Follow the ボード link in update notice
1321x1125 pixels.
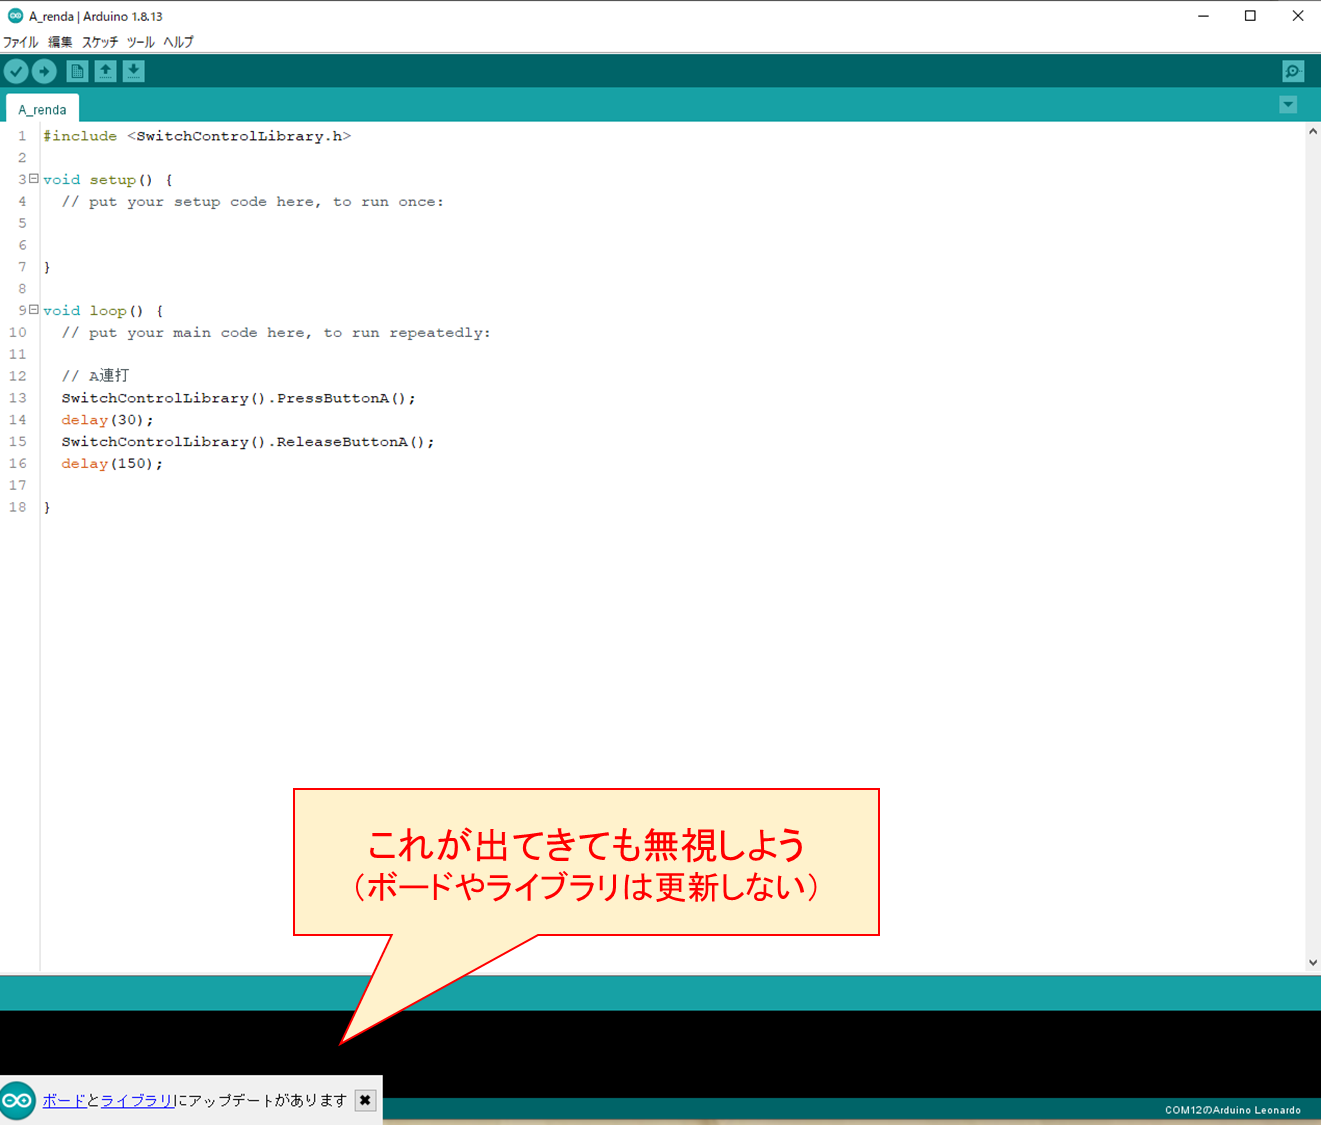coord(64,1100)
